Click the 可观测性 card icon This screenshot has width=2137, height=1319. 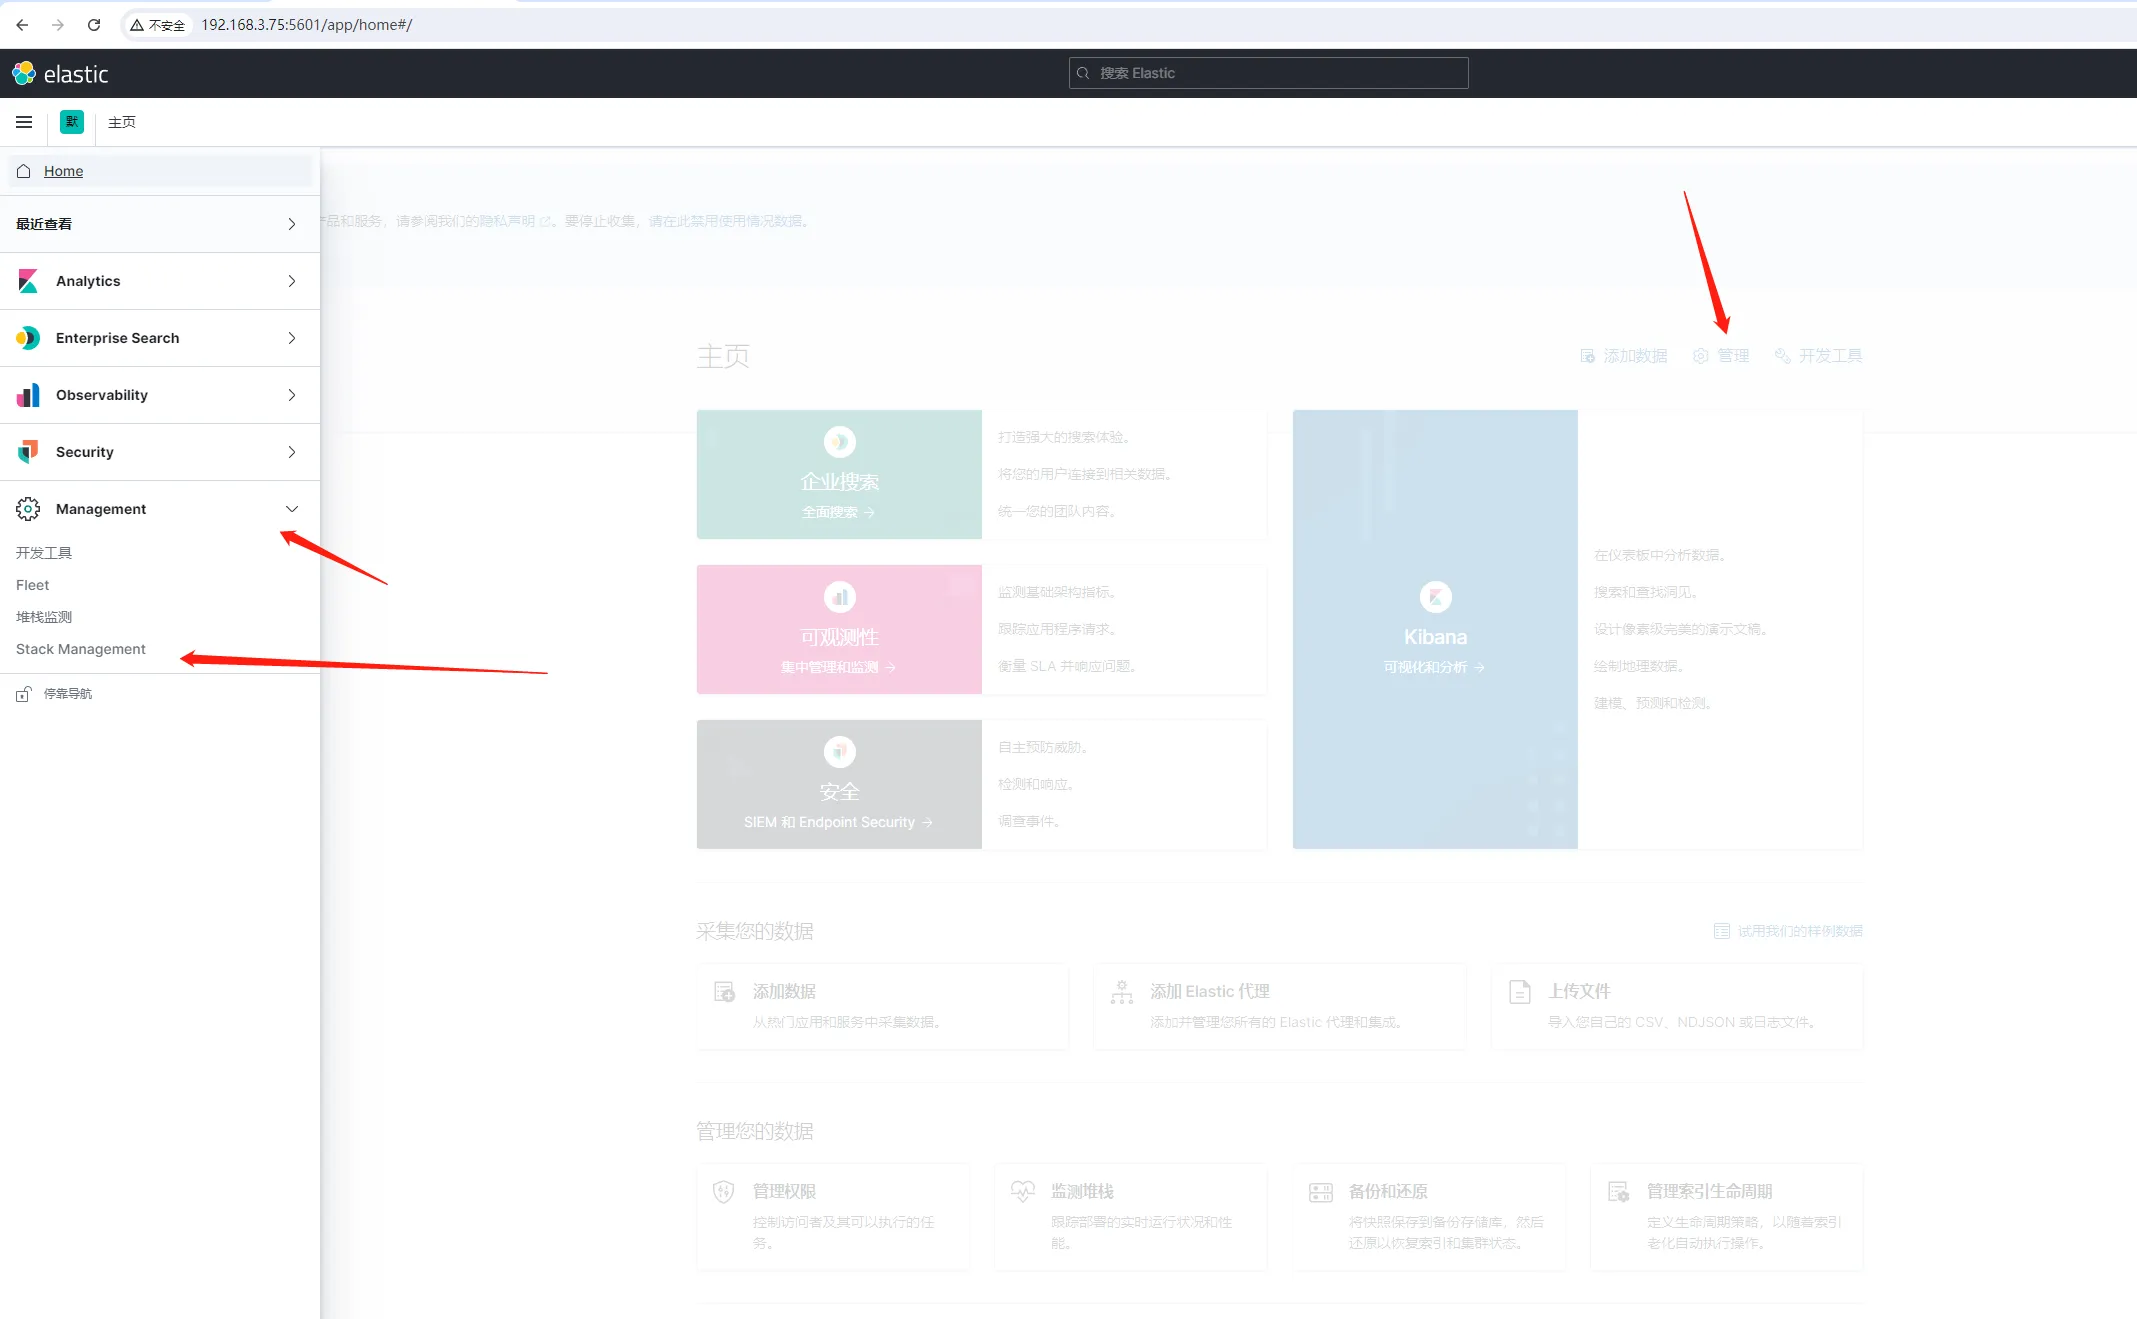click(x=840, y=597)
